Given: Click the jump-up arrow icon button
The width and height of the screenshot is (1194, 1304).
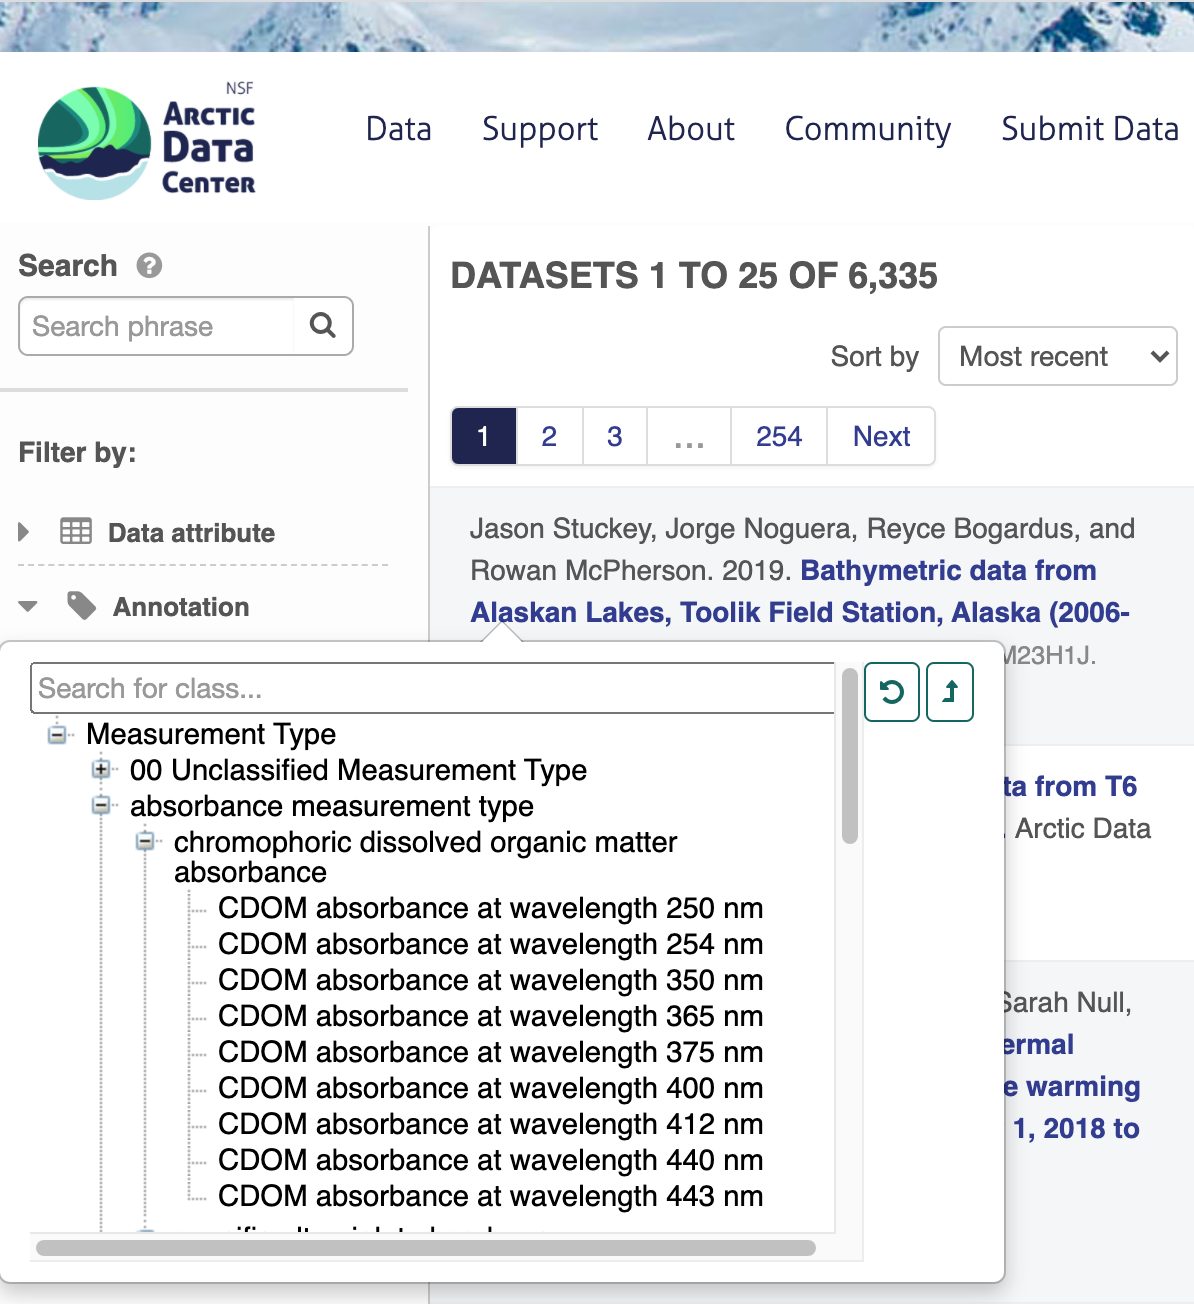Looking at the screenshot, I should click(950, 692).
